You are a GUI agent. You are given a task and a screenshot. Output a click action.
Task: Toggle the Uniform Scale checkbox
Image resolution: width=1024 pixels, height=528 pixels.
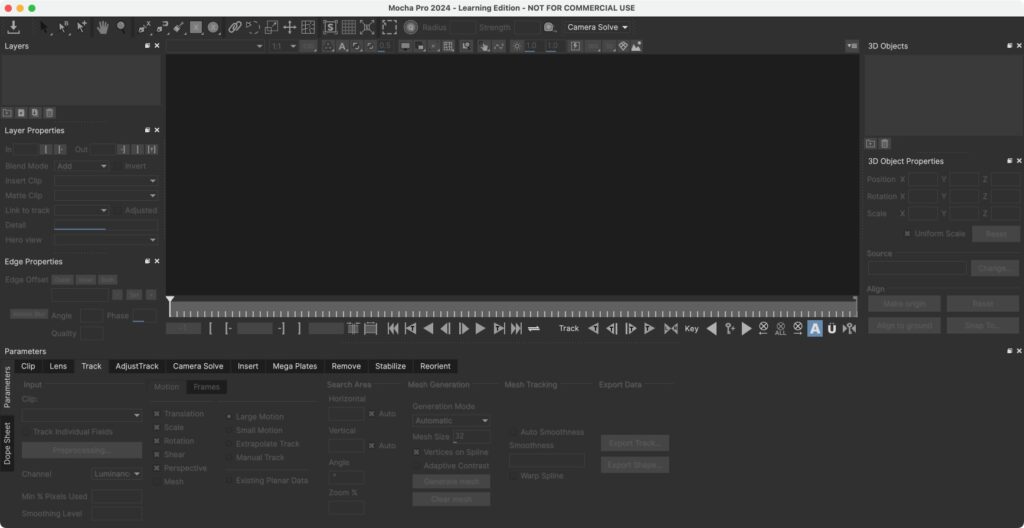coord(907,234)
